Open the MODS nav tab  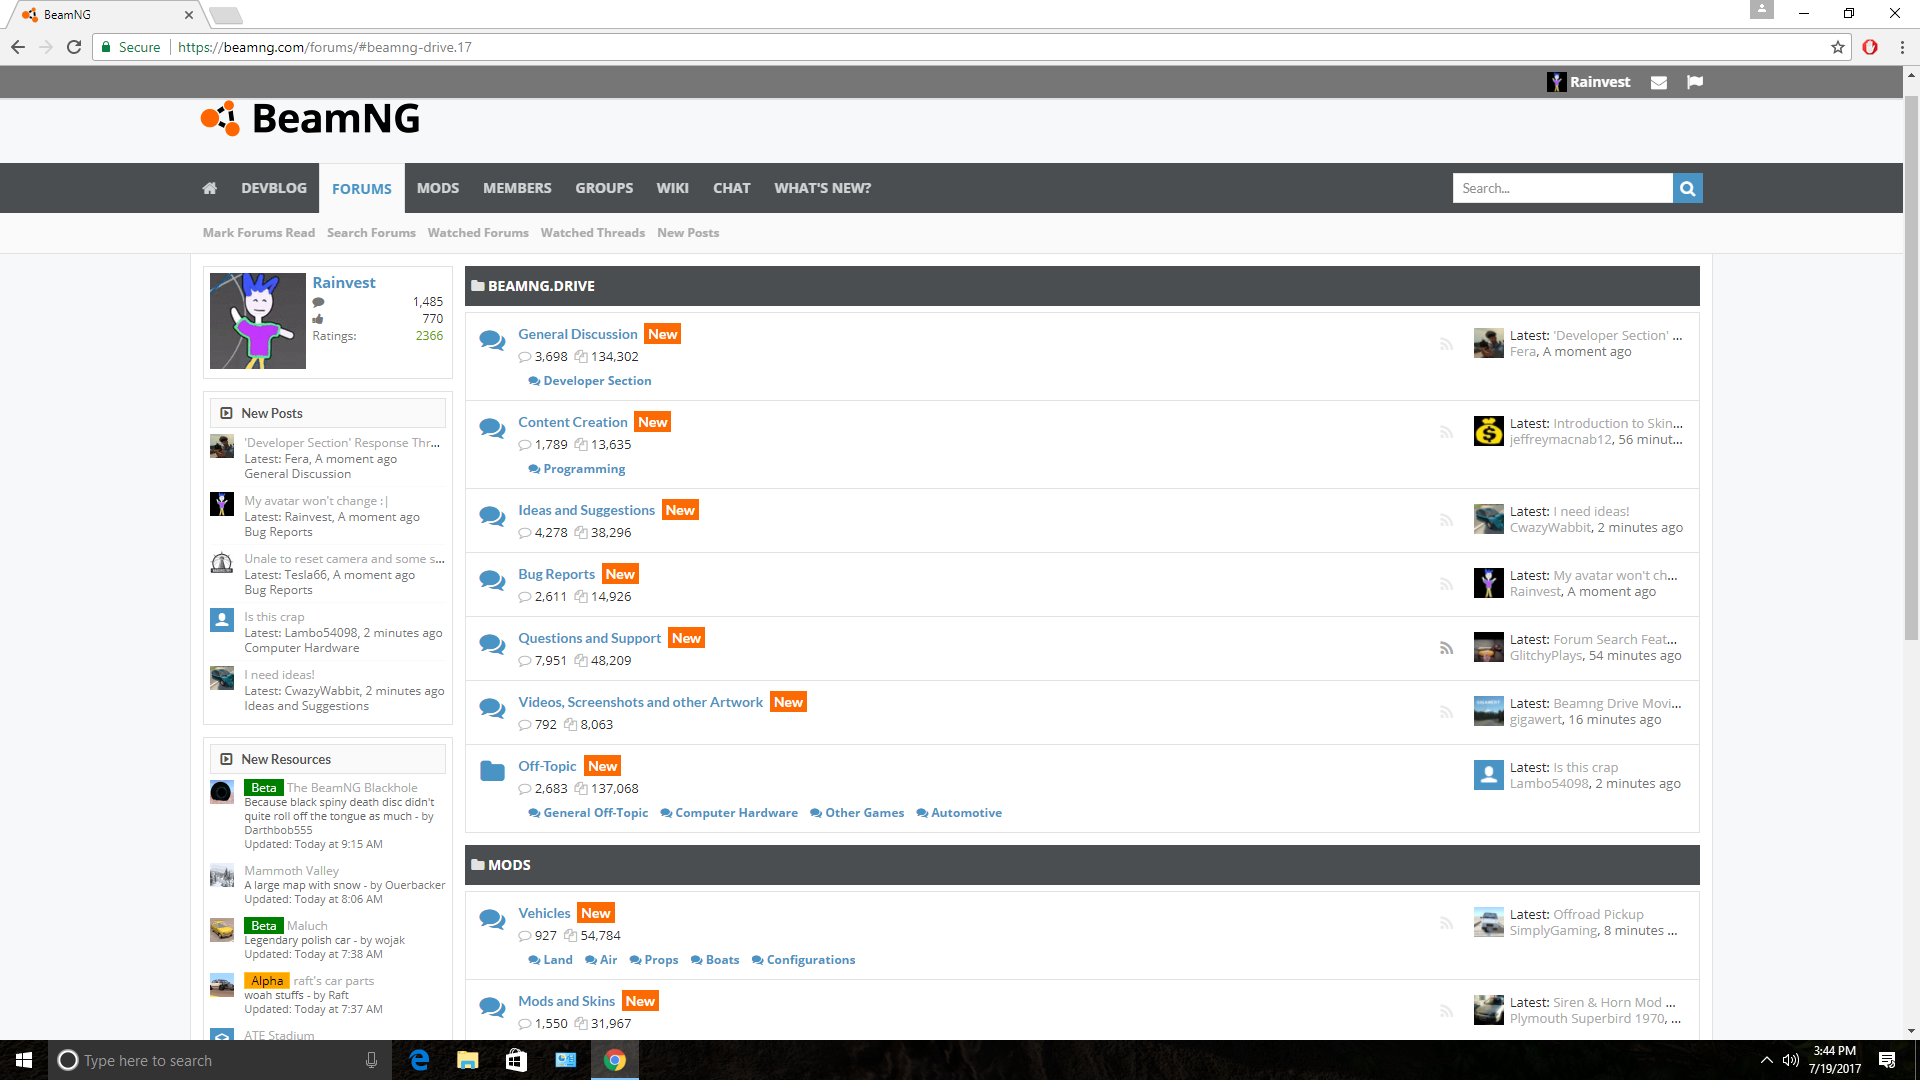coord(438,188)
